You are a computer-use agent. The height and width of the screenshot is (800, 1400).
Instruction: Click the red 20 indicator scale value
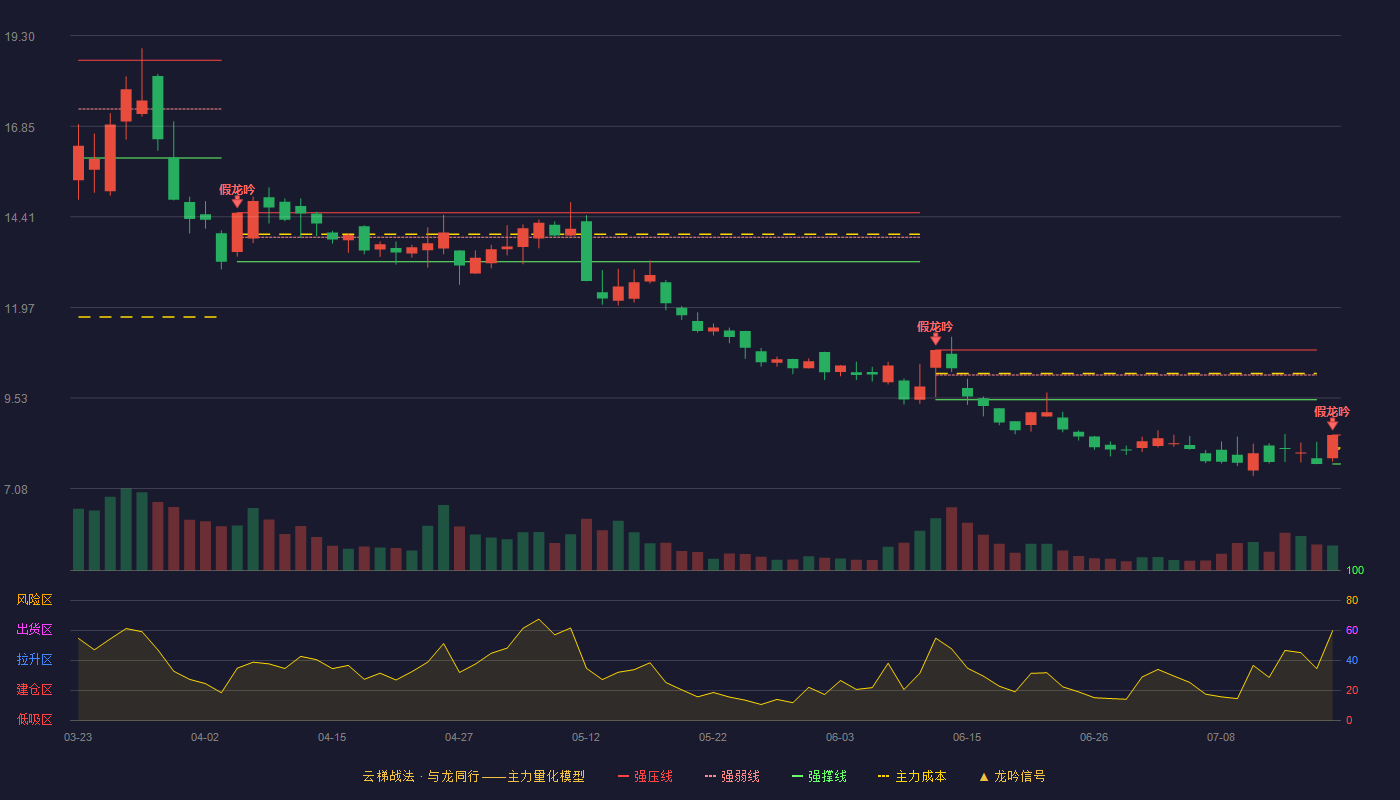1352,690
